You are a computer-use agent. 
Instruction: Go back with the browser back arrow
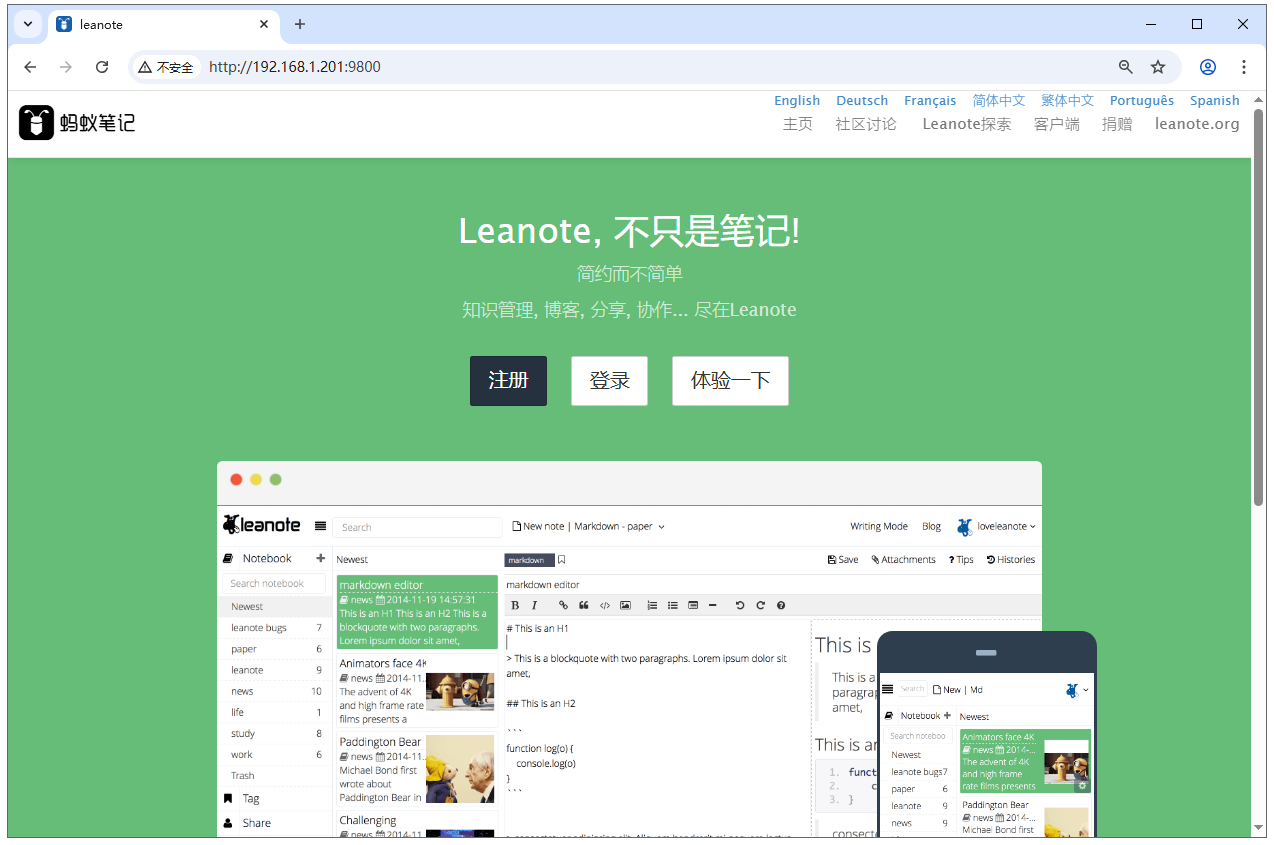coord(31,67)
